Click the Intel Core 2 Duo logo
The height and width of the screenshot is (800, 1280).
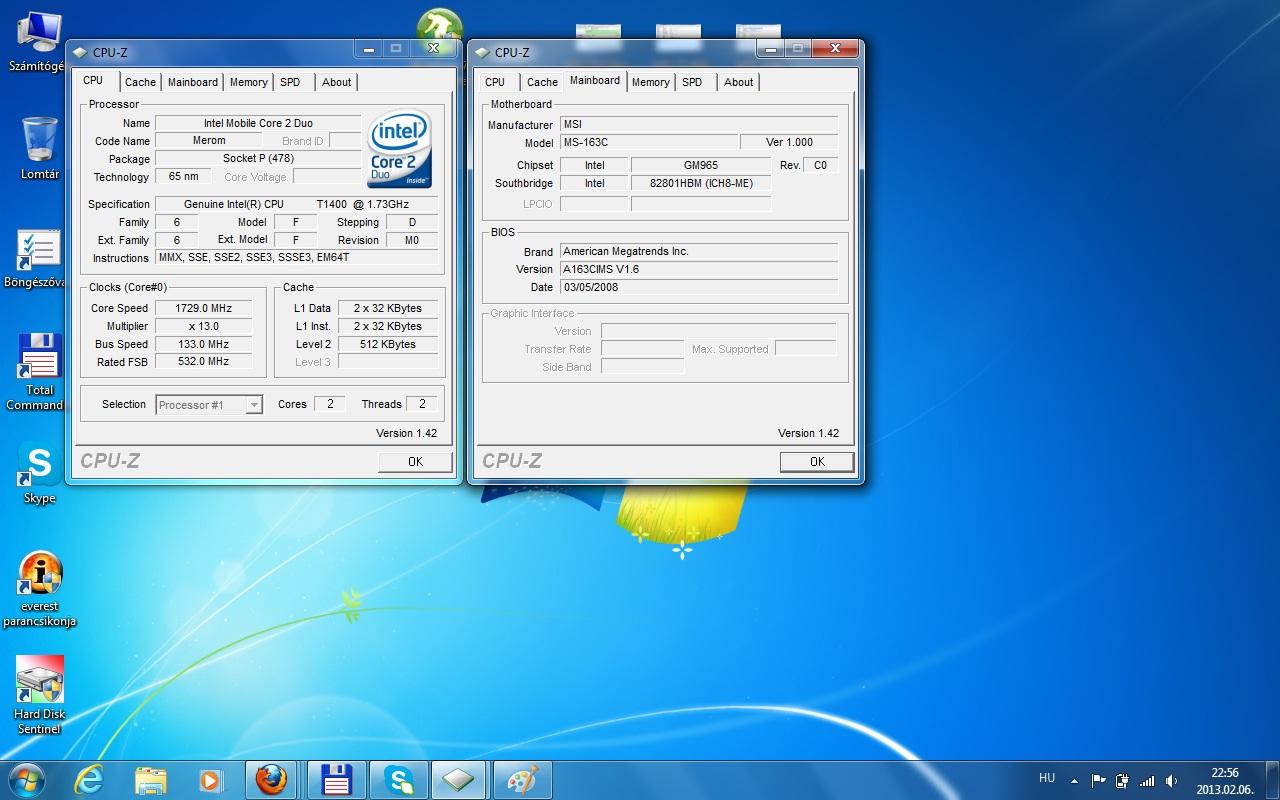pos(399,148)
